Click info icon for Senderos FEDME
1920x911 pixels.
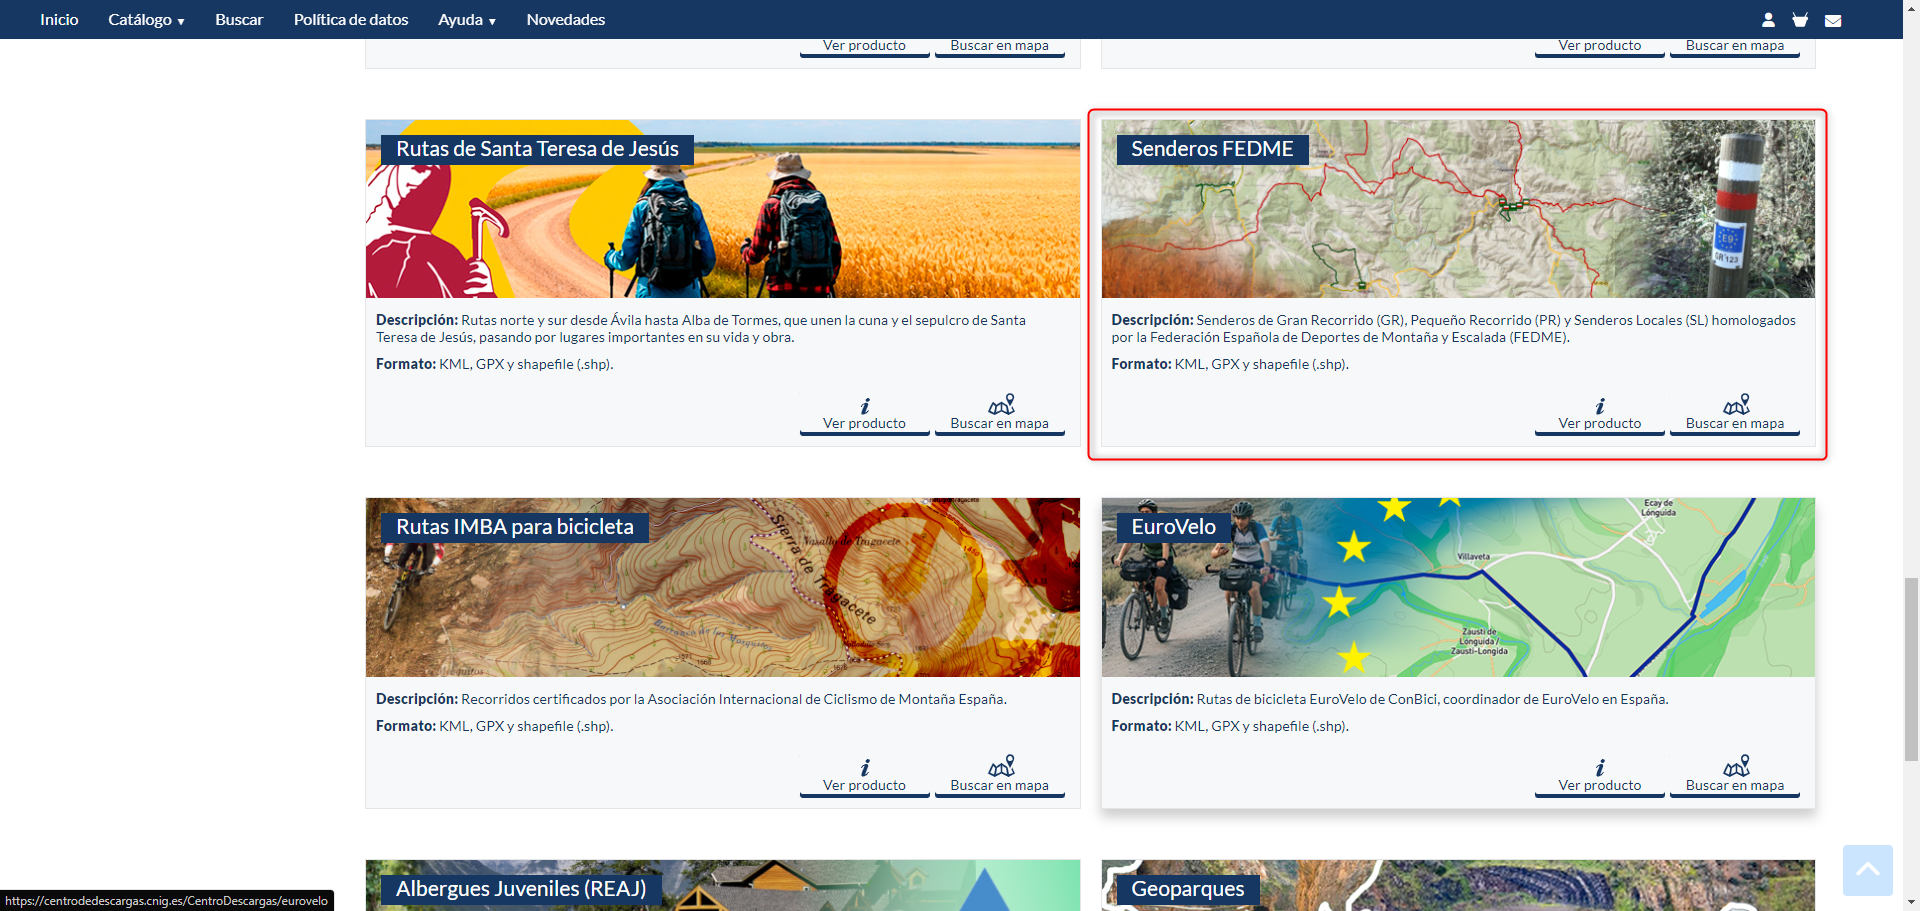click(x=1599, y=406)
